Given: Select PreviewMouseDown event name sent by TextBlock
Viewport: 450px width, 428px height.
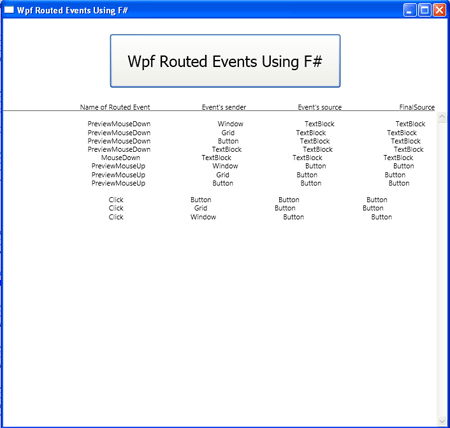Looking at the screenshot, I should point(119,149).
